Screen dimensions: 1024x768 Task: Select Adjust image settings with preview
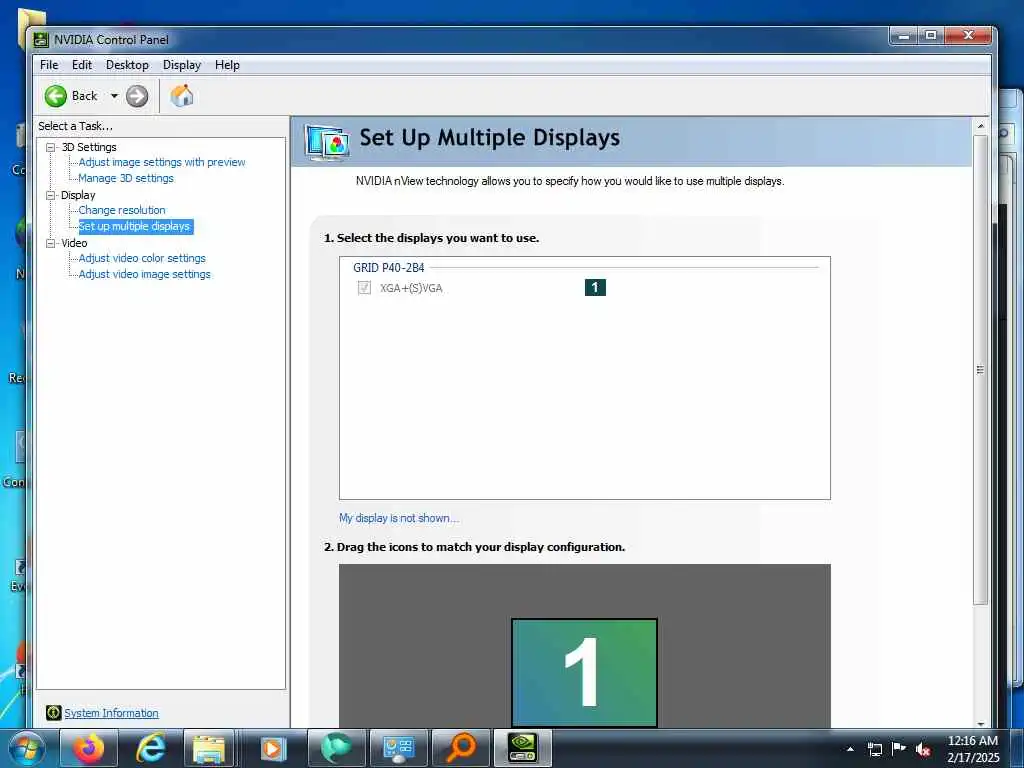click(162, 162)
